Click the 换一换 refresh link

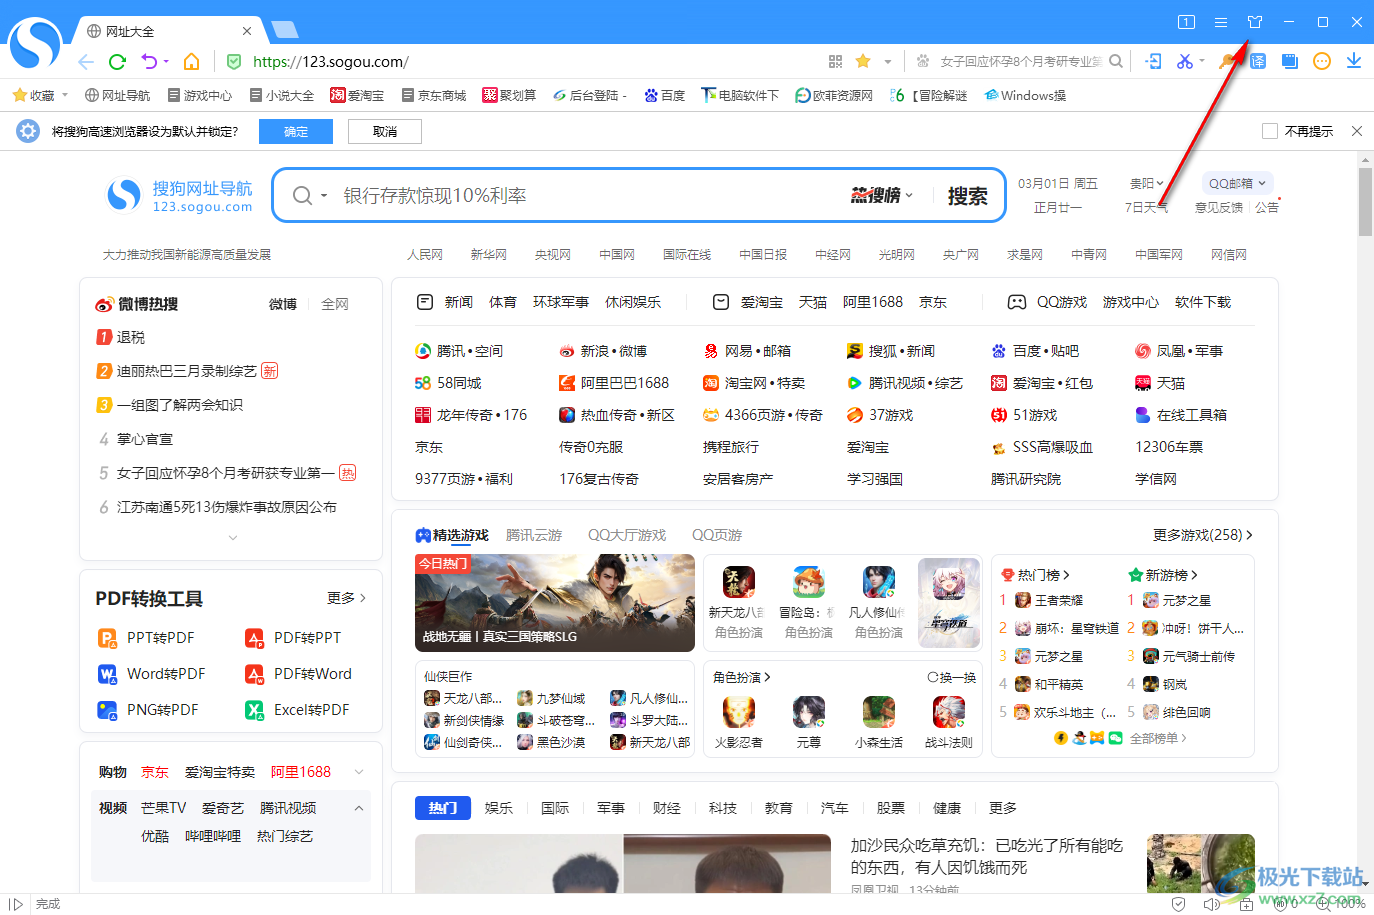coord(952,677)
